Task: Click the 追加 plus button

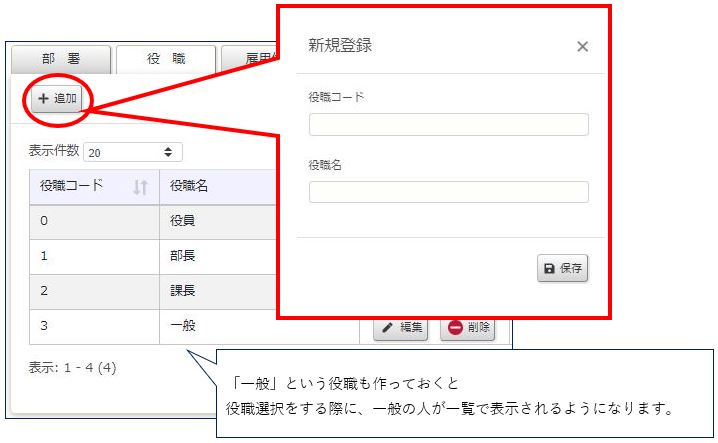Action: point(57,99)
